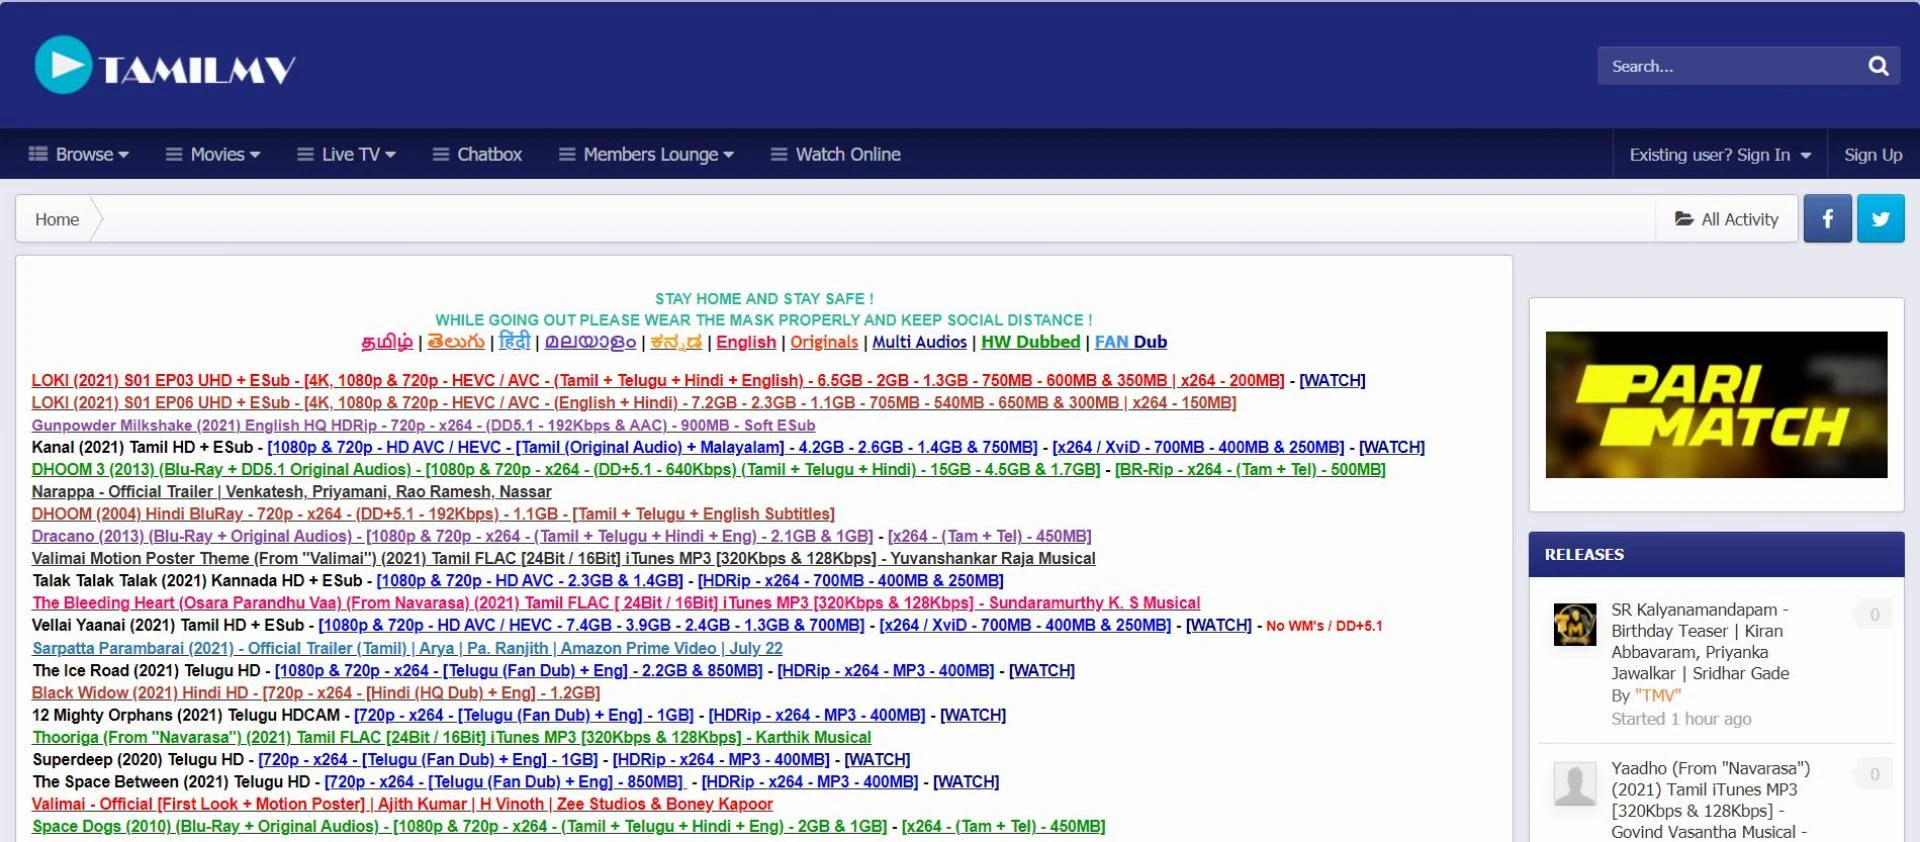Screen dimensions: 1920x842
Task: Expand the Movies dropdown menu
Action: [x=213, y=154]
